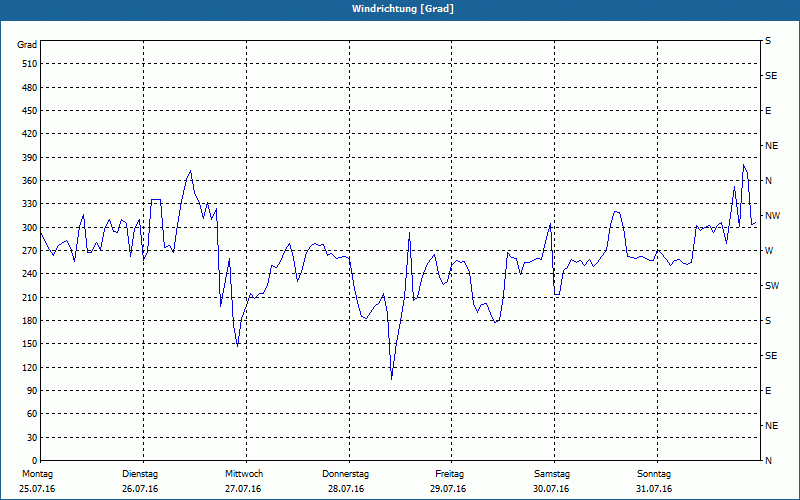Pick the 390 degree axis label
The width and height of the screenshot is (800, 500).
30,158
